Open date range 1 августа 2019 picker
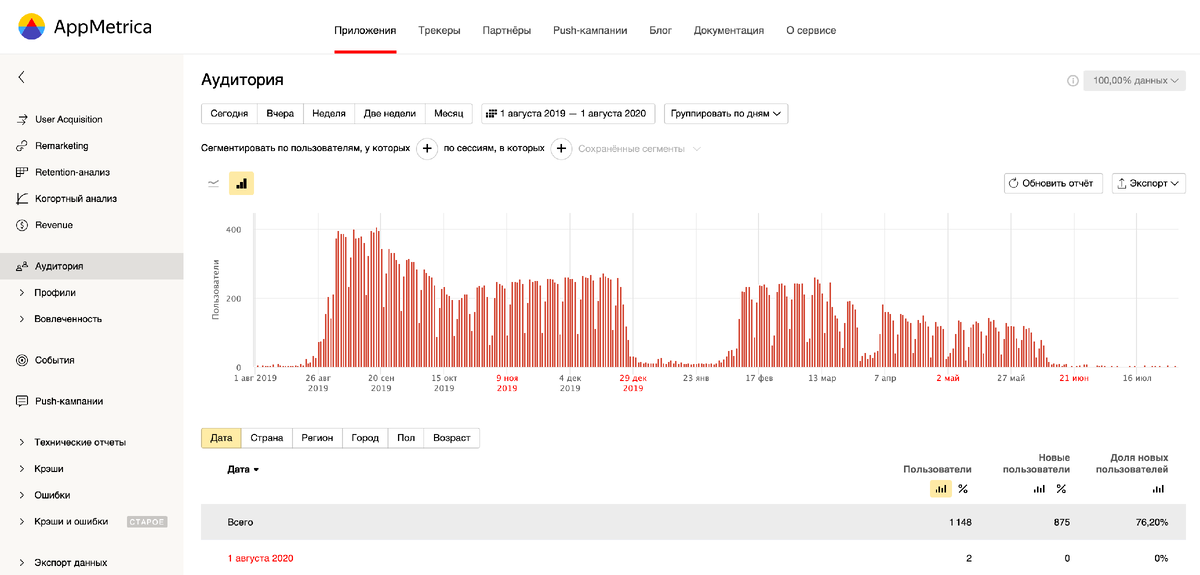1200x575 pixels. coord(569,114)
